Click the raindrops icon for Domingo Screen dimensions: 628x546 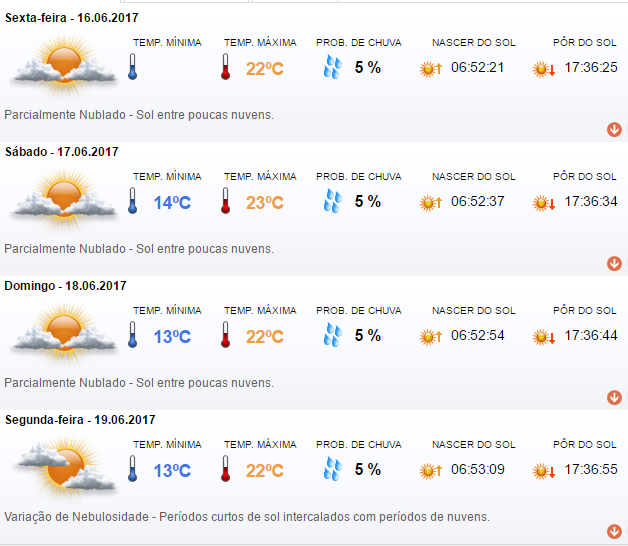pyautogui.click(x=332, y=336)
